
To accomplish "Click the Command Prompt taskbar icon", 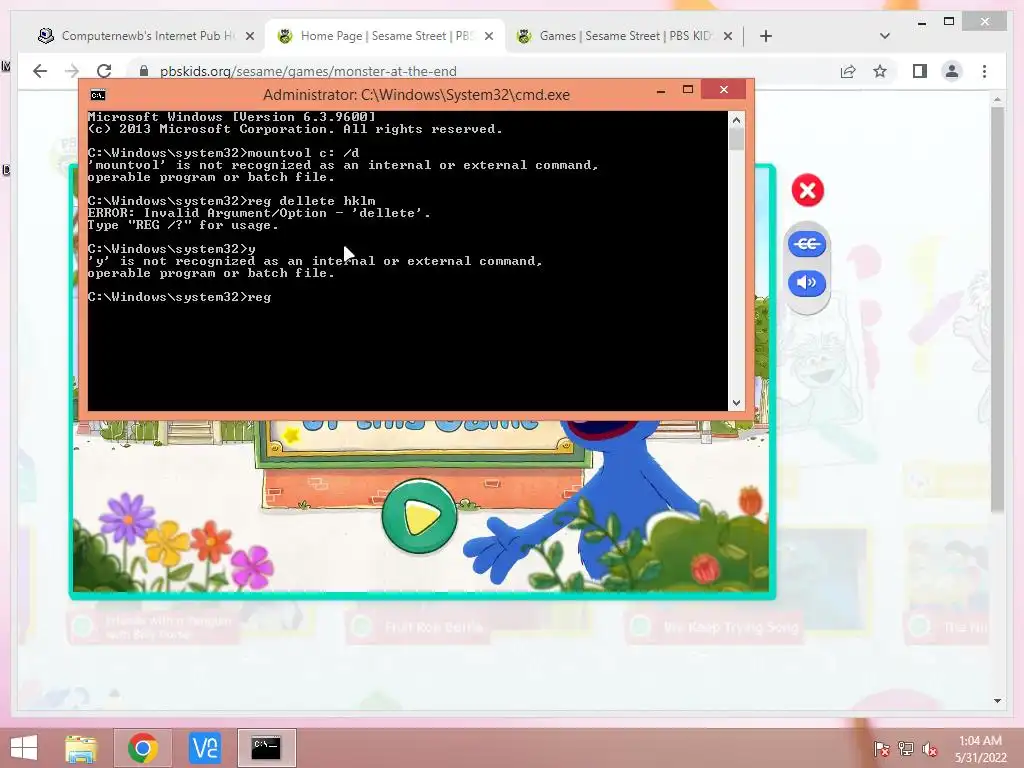I will [266, 748].
